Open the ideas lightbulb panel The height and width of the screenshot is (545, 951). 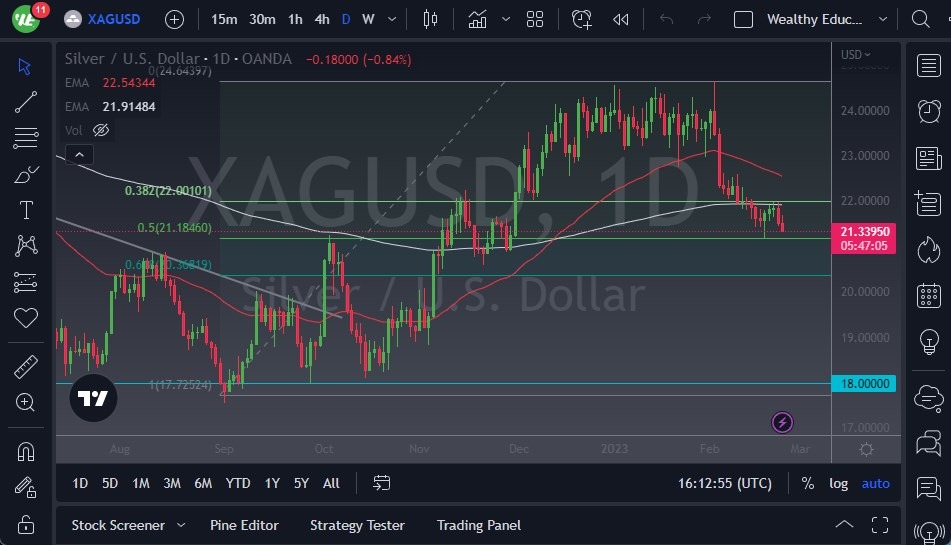coord(929,341)
